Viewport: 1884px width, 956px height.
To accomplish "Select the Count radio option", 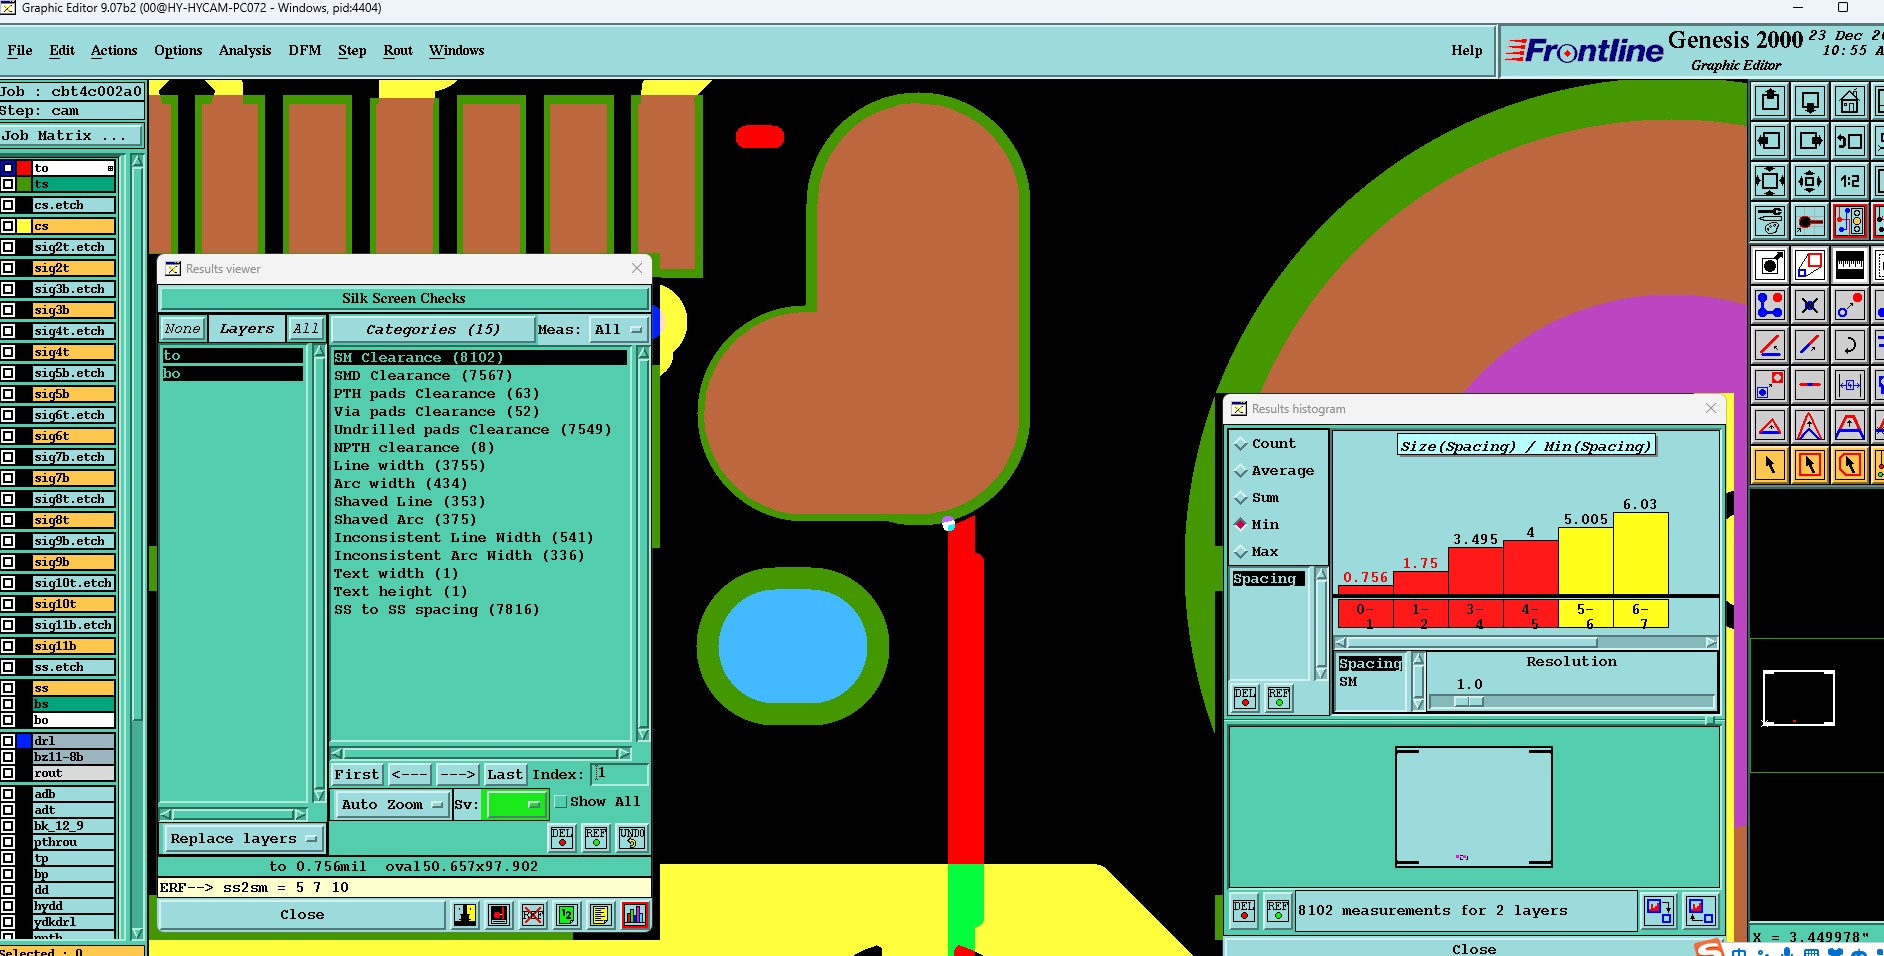I will tap(1264, 444).
